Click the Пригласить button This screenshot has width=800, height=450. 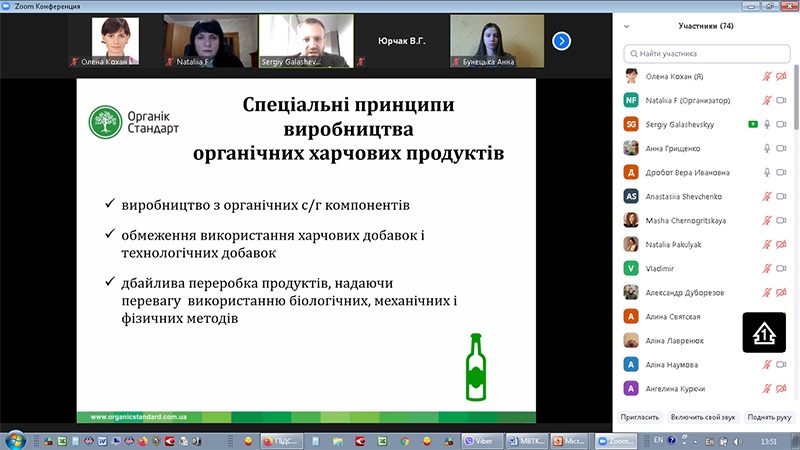click(640, 417)
